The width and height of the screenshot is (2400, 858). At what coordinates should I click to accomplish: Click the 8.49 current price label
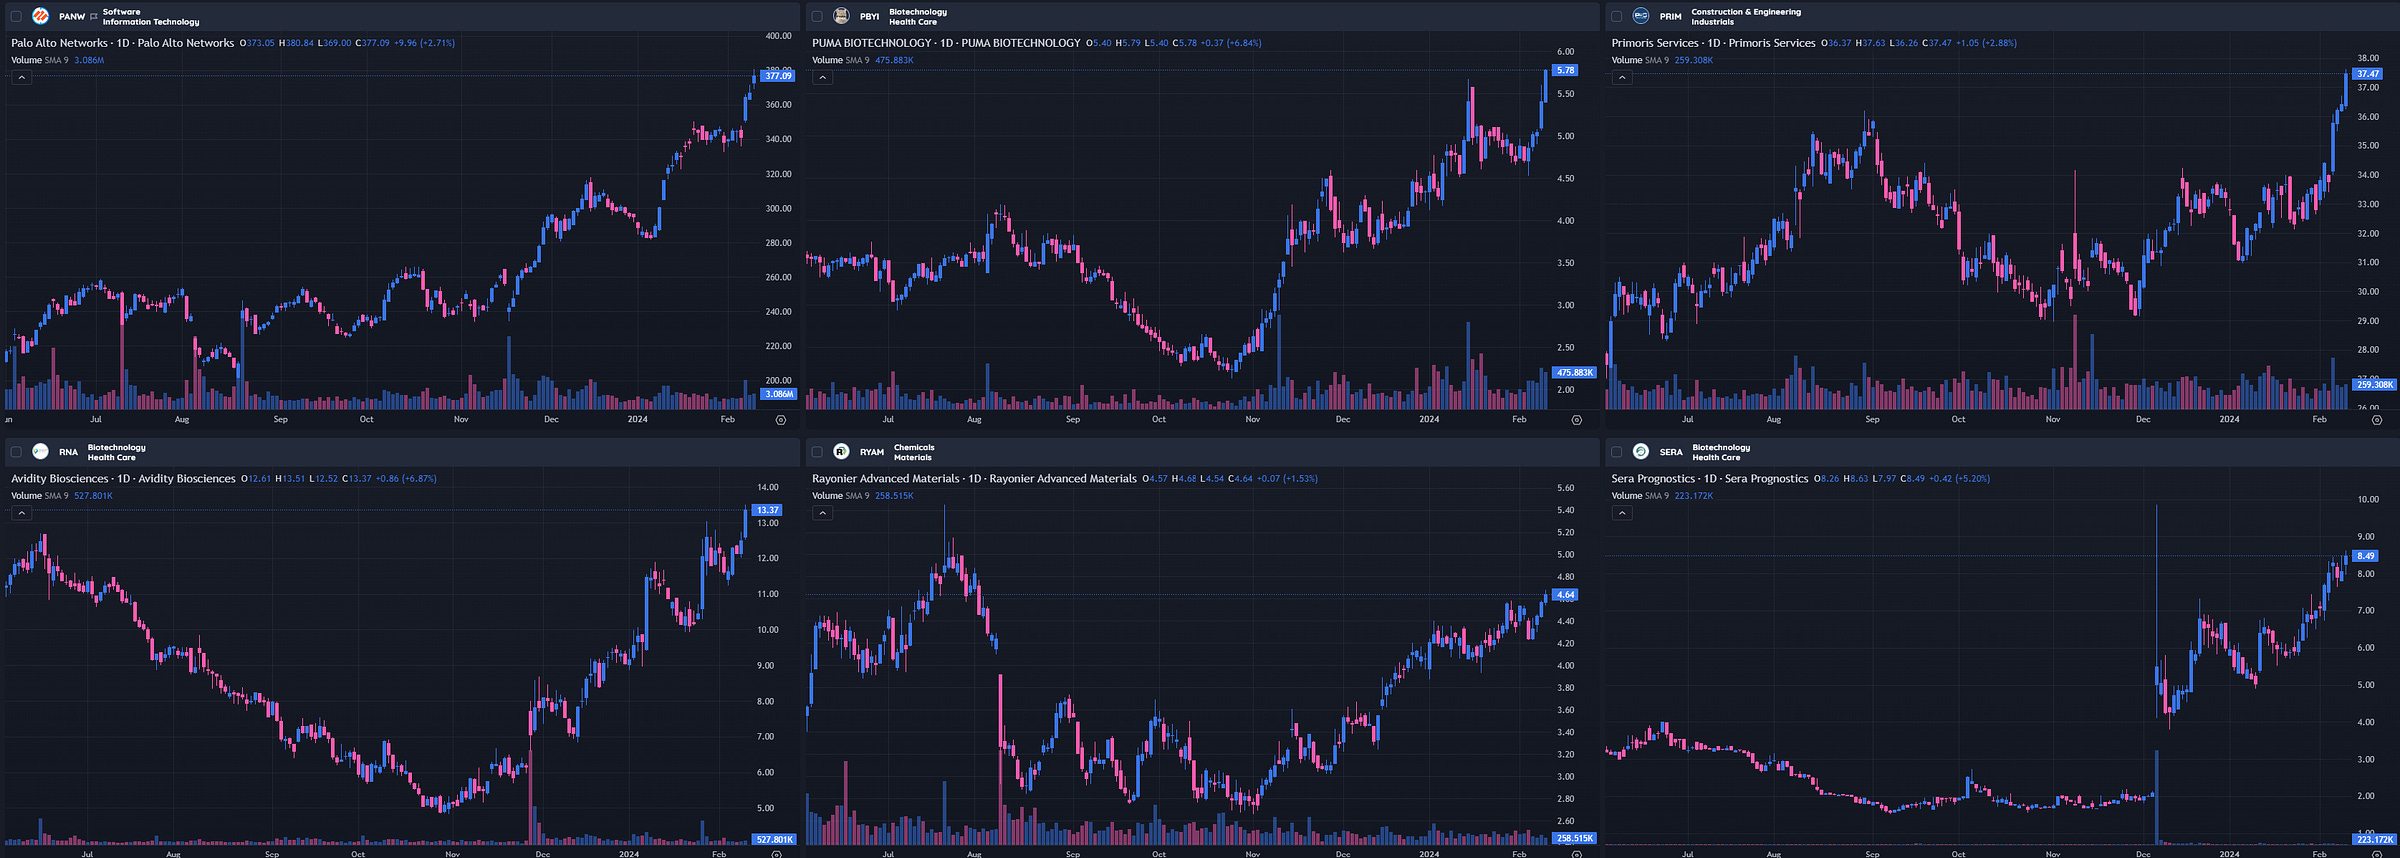(2365, 556)
